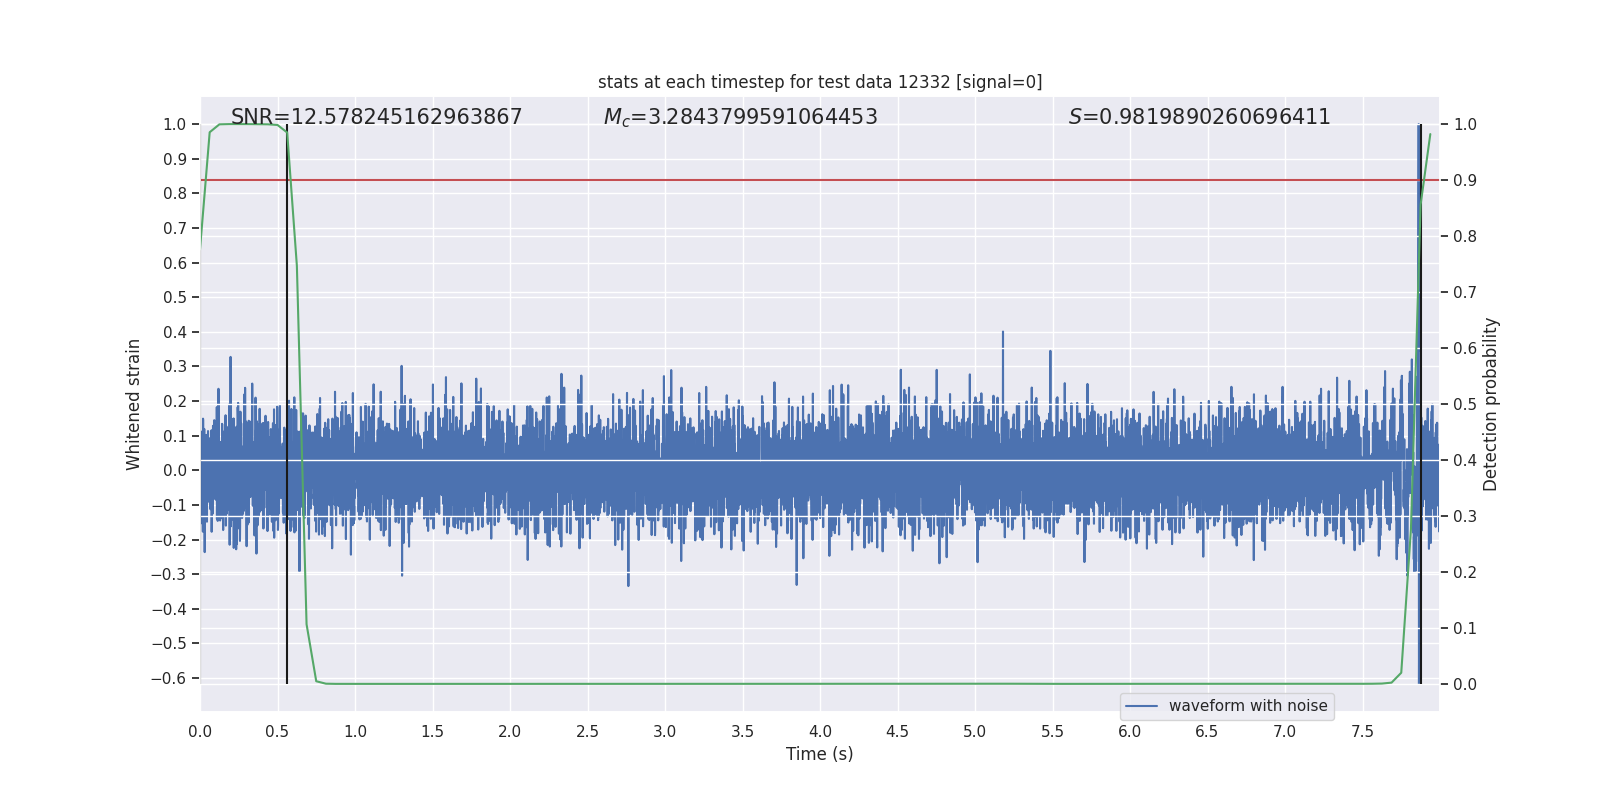This screenshot has height=800, width=1600.
Task: Click the 'Whitened strain' left axis label
Action: pyautogui.click(x=134, y=404)
